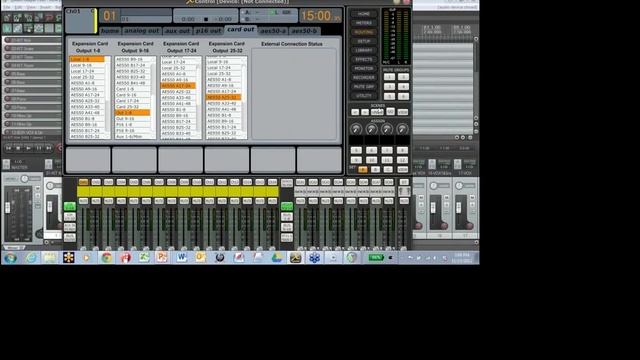
Task: Open Windows Explorer from the taskbar
Action: (x=49, y=258)
